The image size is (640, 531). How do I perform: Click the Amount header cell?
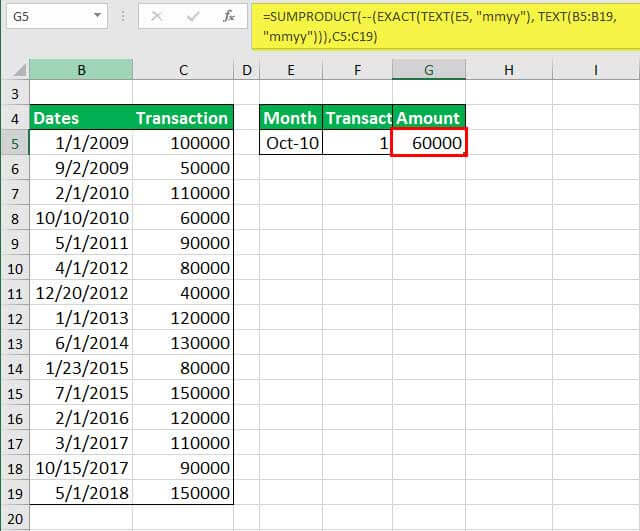click(429, 118)
